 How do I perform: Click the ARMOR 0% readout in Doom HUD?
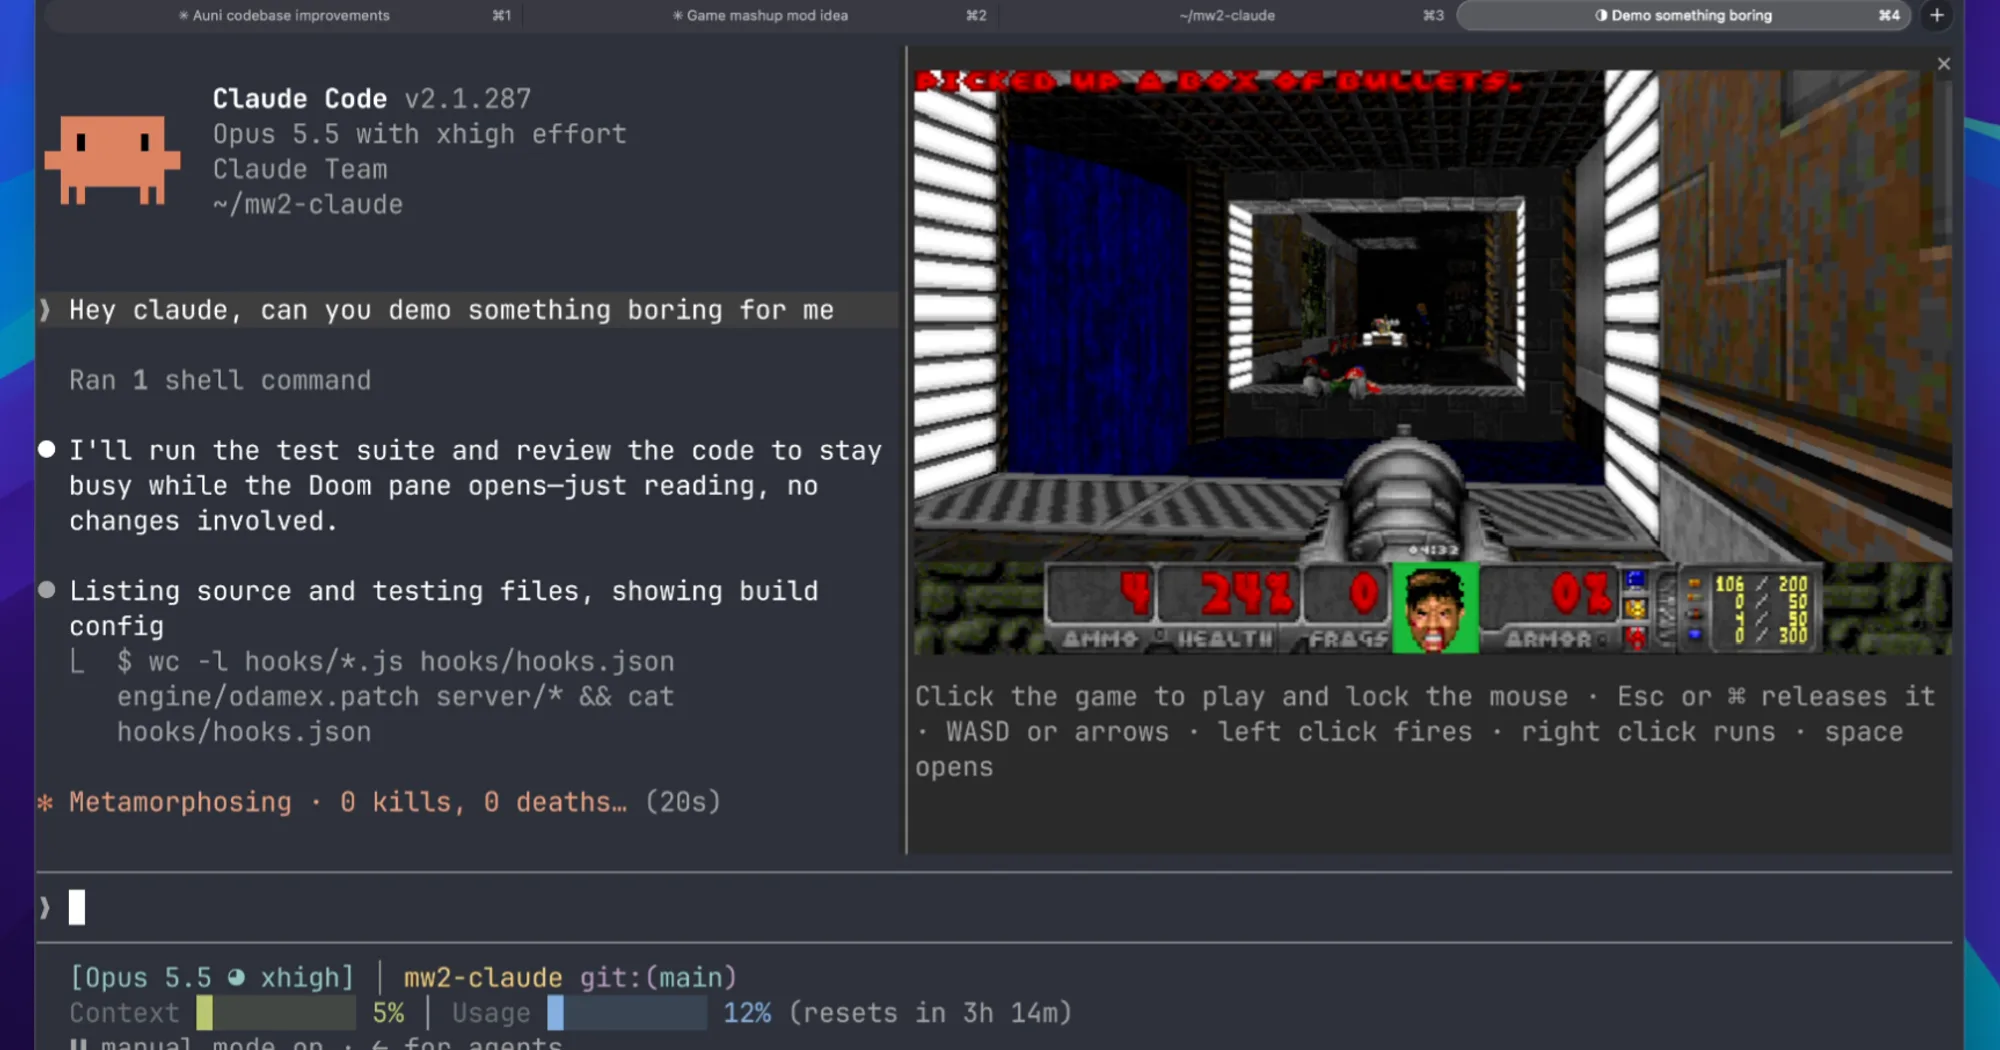coord(1551,608)
